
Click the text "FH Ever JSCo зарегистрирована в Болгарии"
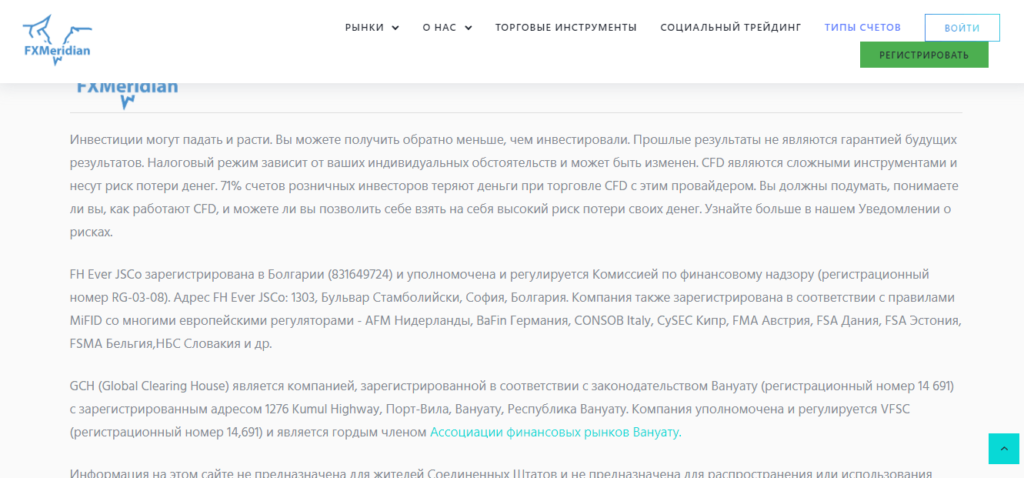[x=197, y=274]
